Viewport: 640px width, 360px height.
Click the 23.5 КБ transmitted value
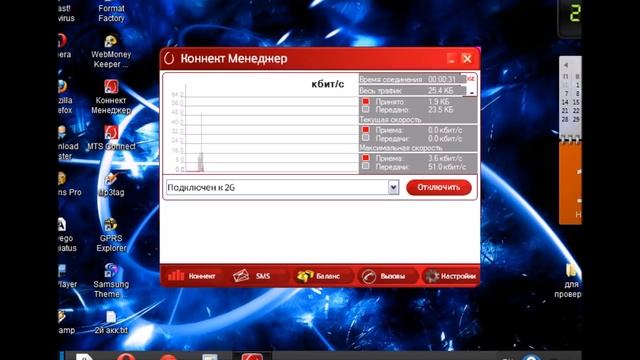click(440, 109)
